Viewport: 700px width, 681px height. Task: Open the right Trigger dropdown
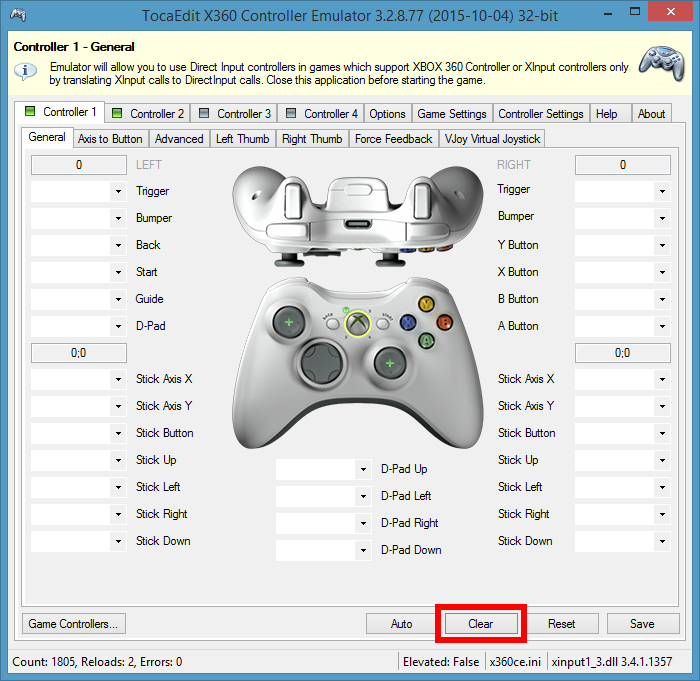(x=662, y=192)
